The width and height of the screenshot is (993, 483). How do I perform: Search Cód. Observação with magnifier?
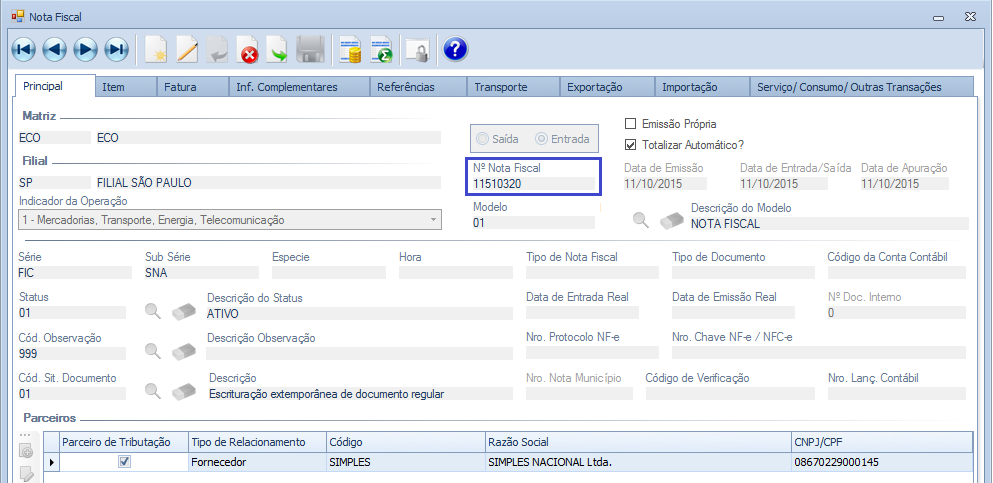(153, 350)
